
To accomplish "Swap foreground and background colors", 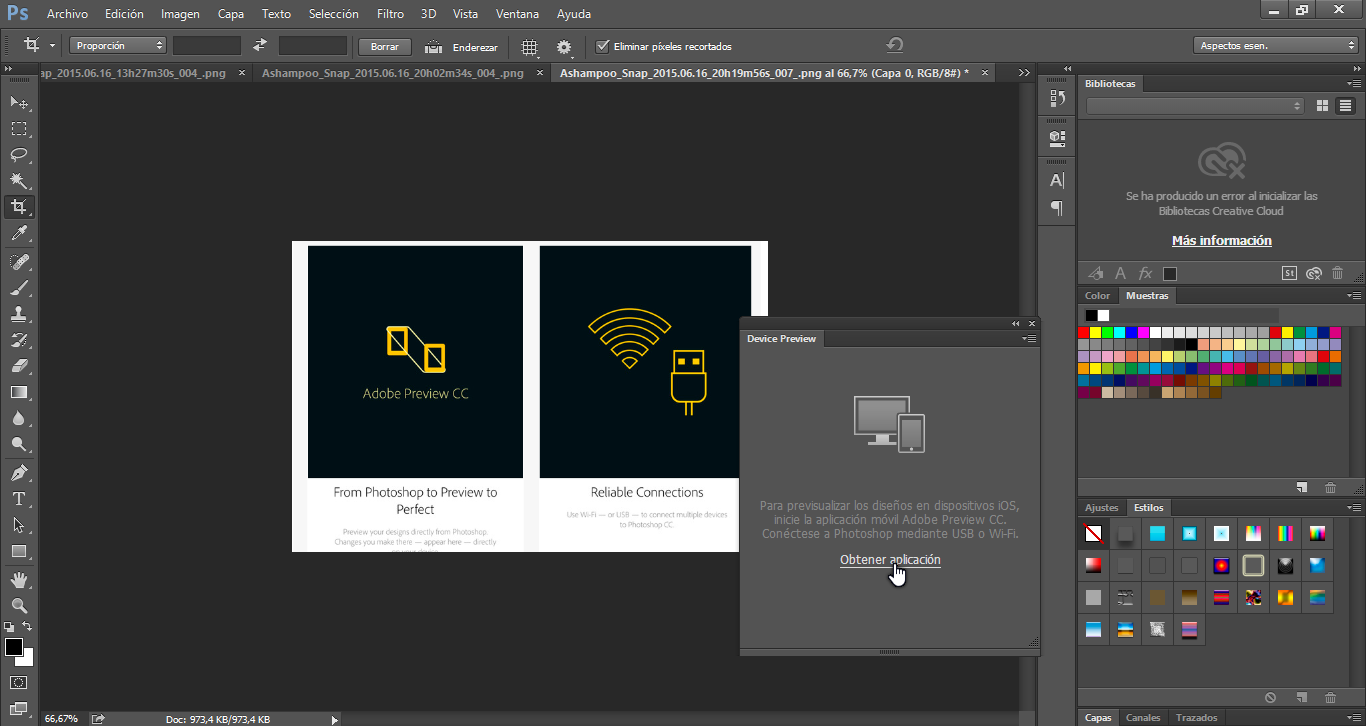I will (x=27, y=627).
